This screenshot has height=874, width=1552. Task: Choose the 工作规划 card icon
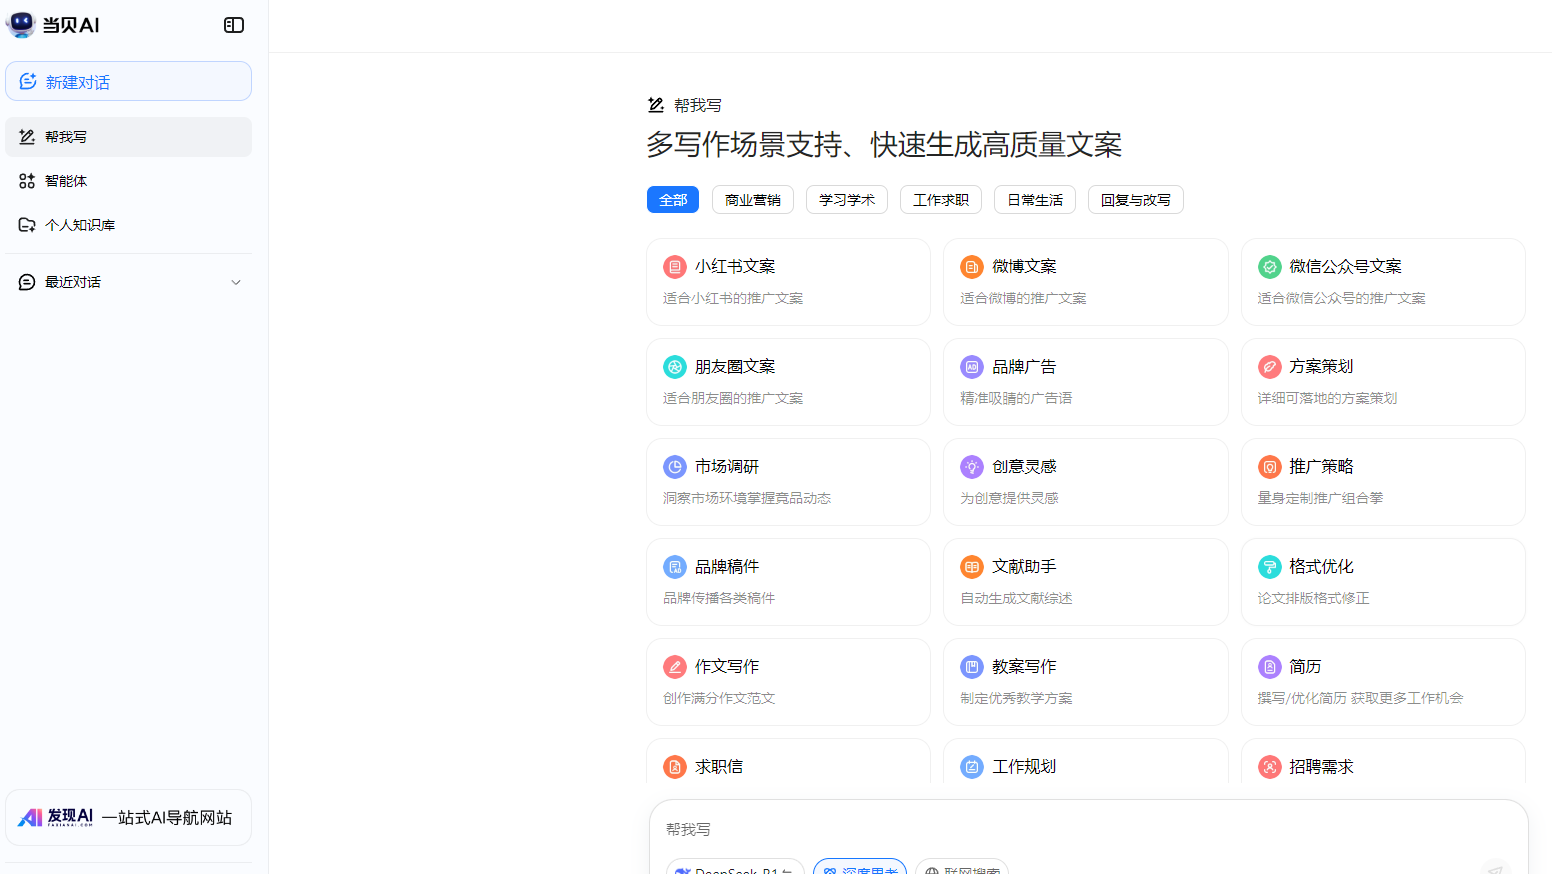point(972,767)
